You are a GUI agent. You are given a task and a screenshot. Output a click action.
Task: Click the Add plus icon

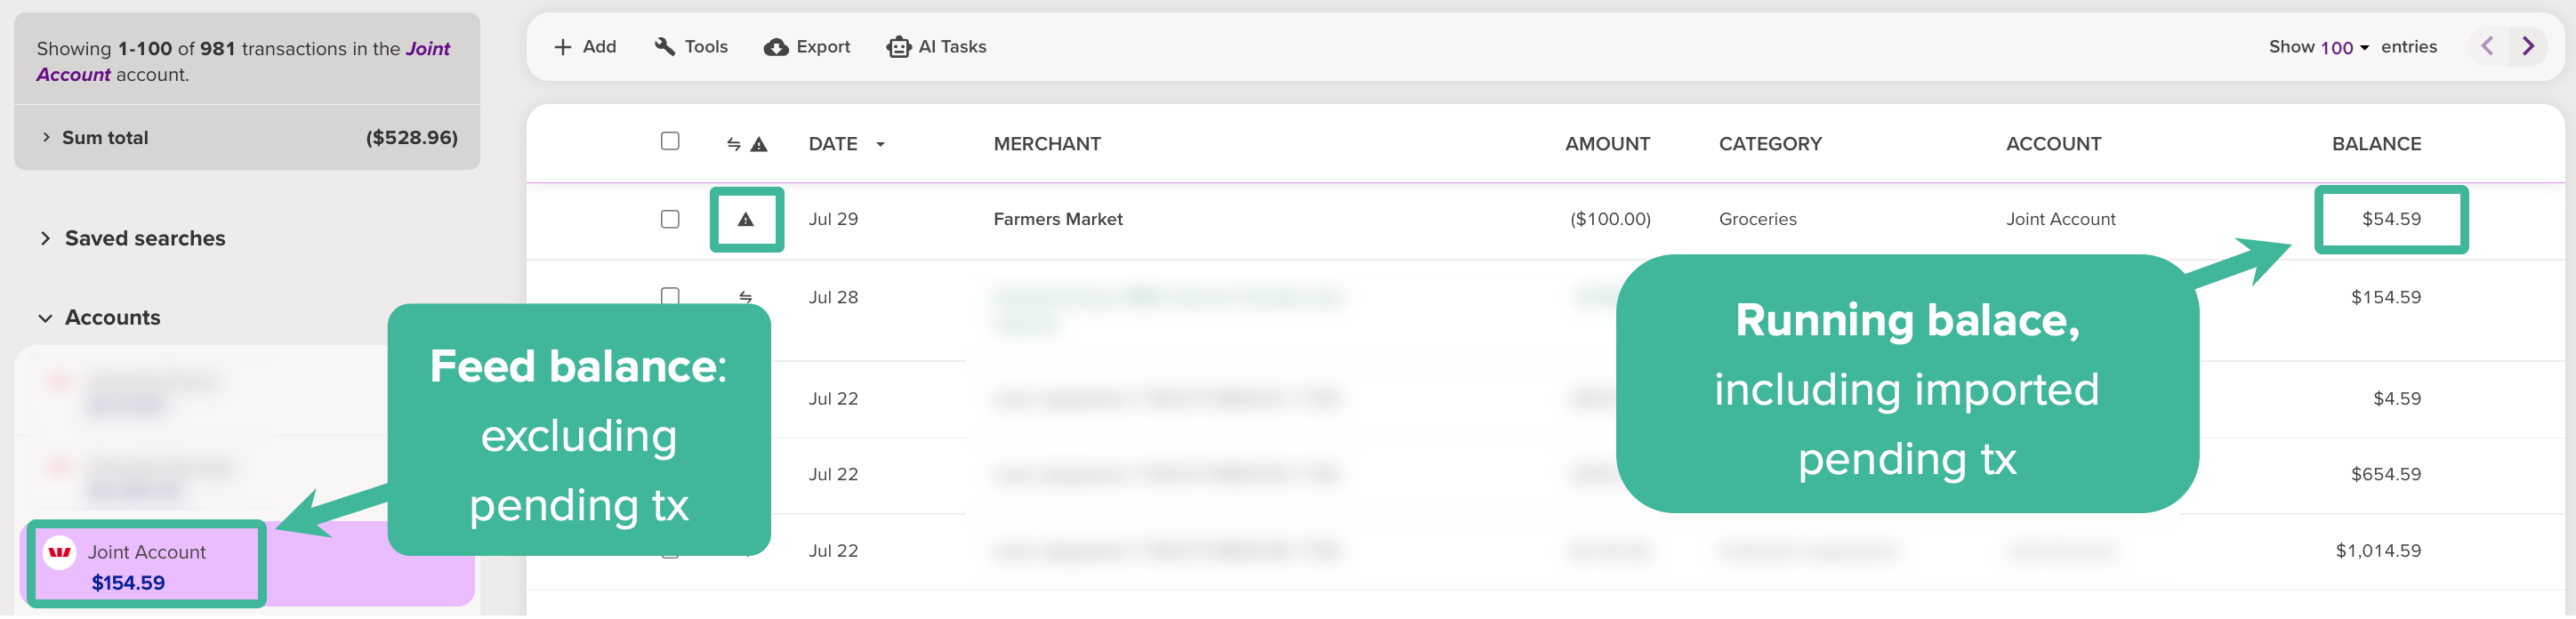pos(563,47)
